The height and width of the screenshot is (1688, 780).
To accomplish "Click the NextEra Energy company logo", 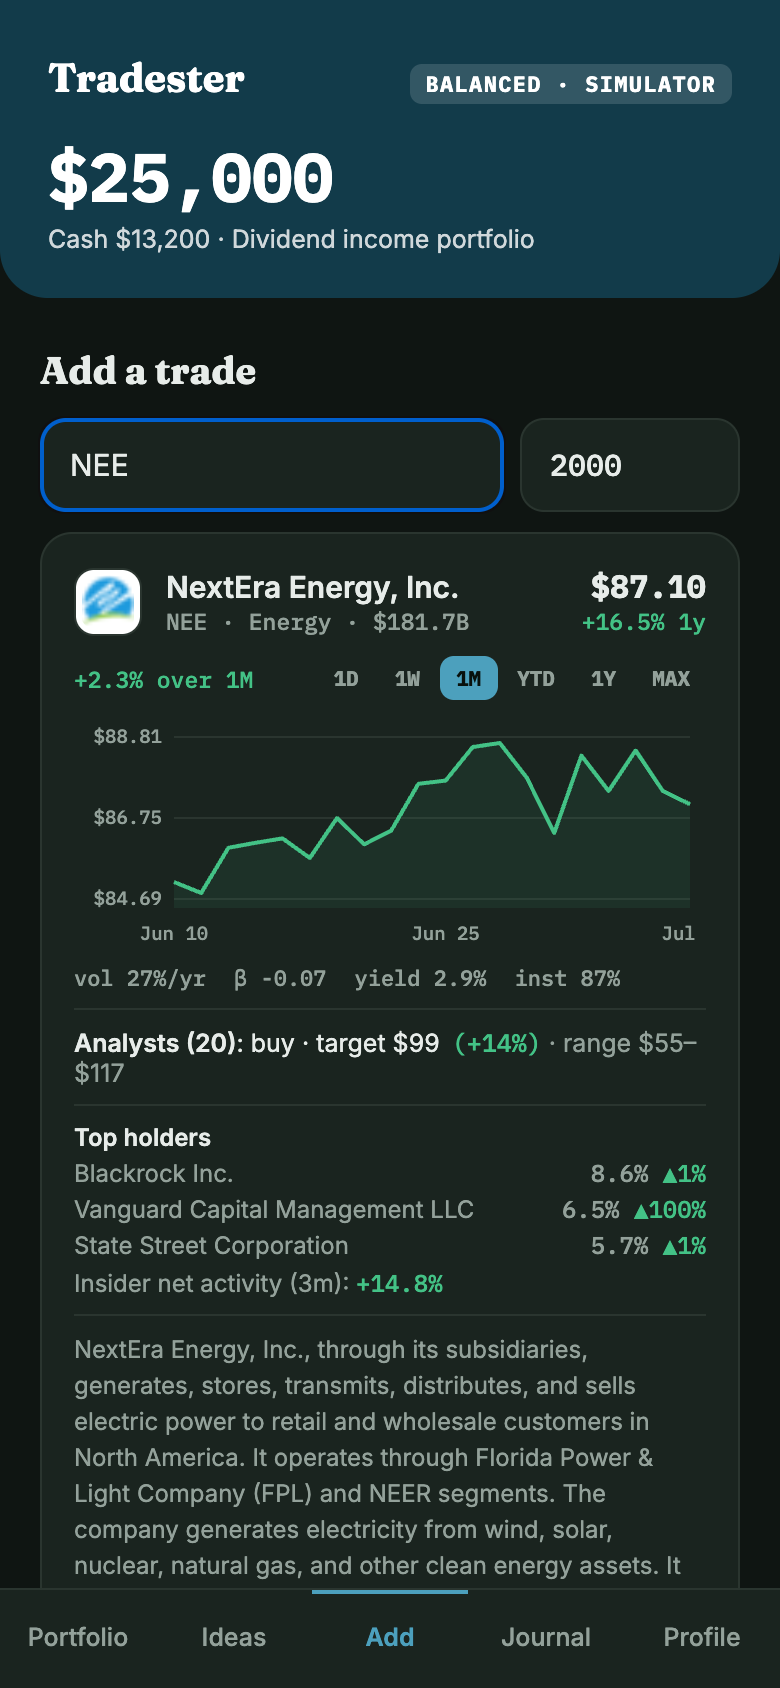I will [x=108, y=602].
